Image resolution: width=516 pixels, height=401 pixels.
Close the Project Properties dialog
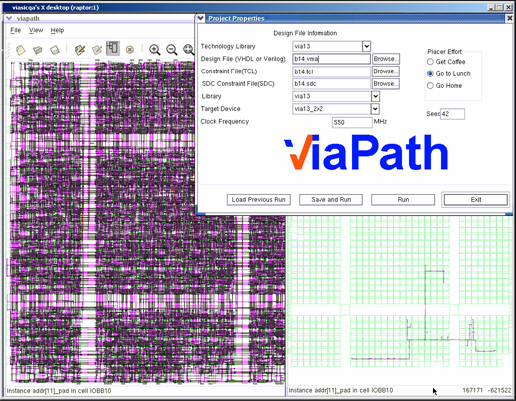510,18
